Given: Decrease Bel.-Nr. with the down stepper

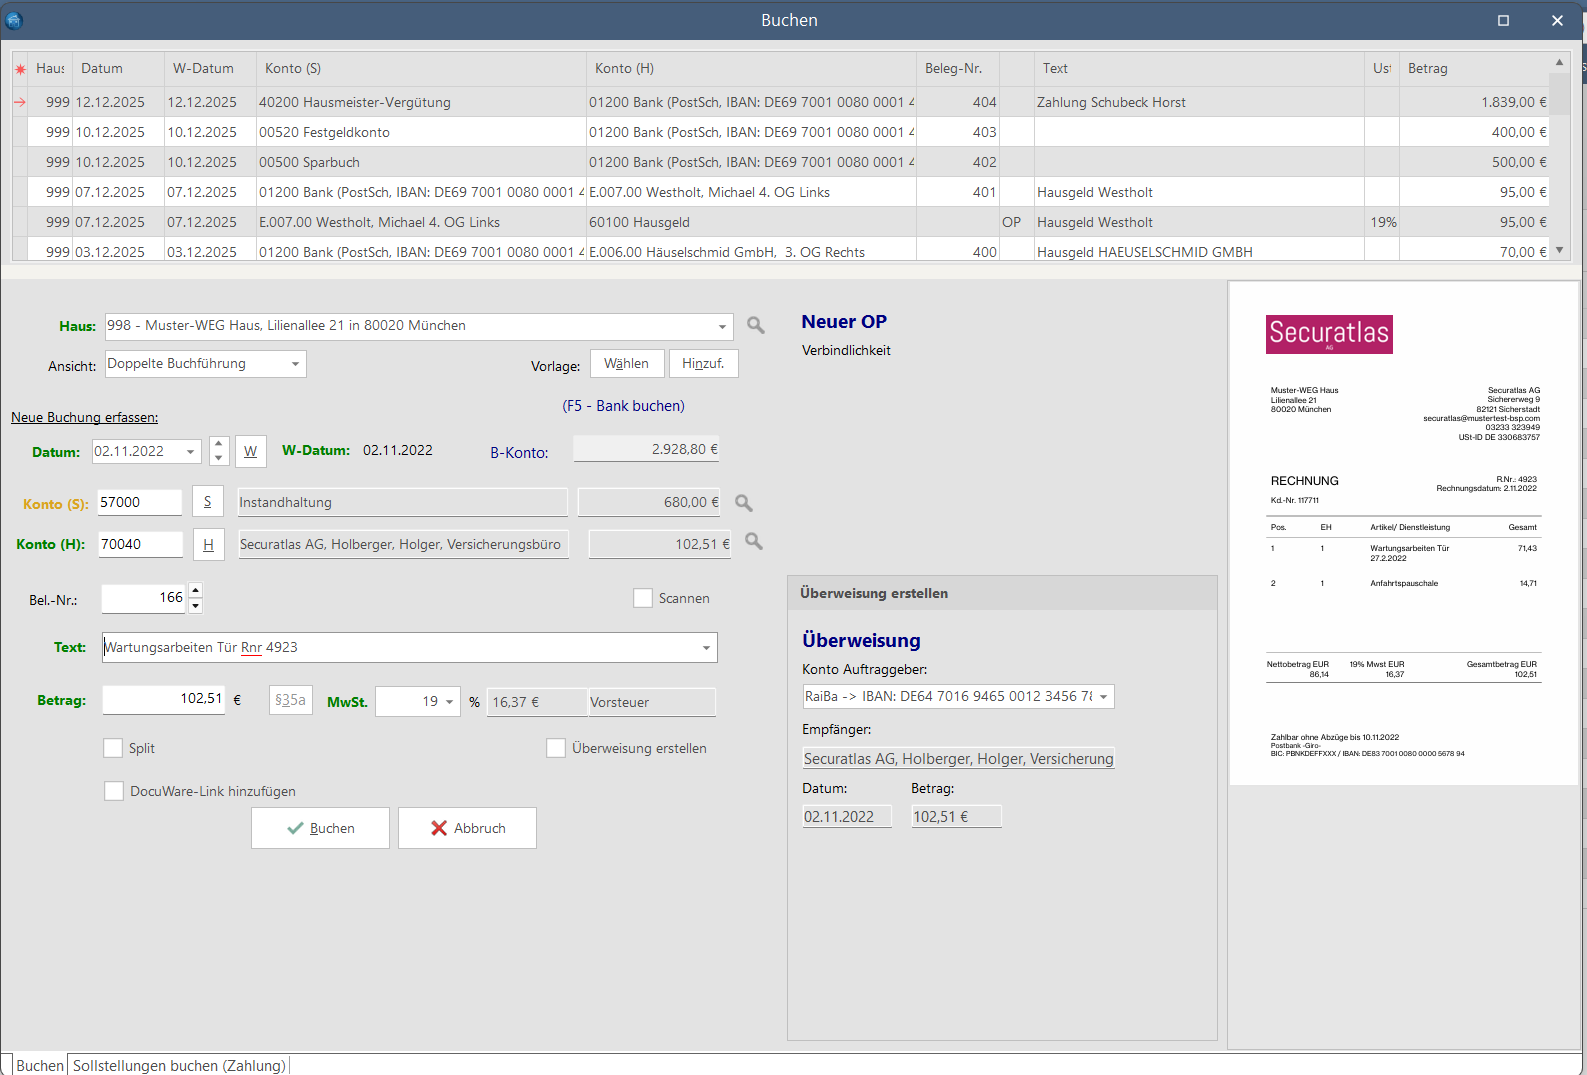Looking at the screenshot, I should point(195,606).
